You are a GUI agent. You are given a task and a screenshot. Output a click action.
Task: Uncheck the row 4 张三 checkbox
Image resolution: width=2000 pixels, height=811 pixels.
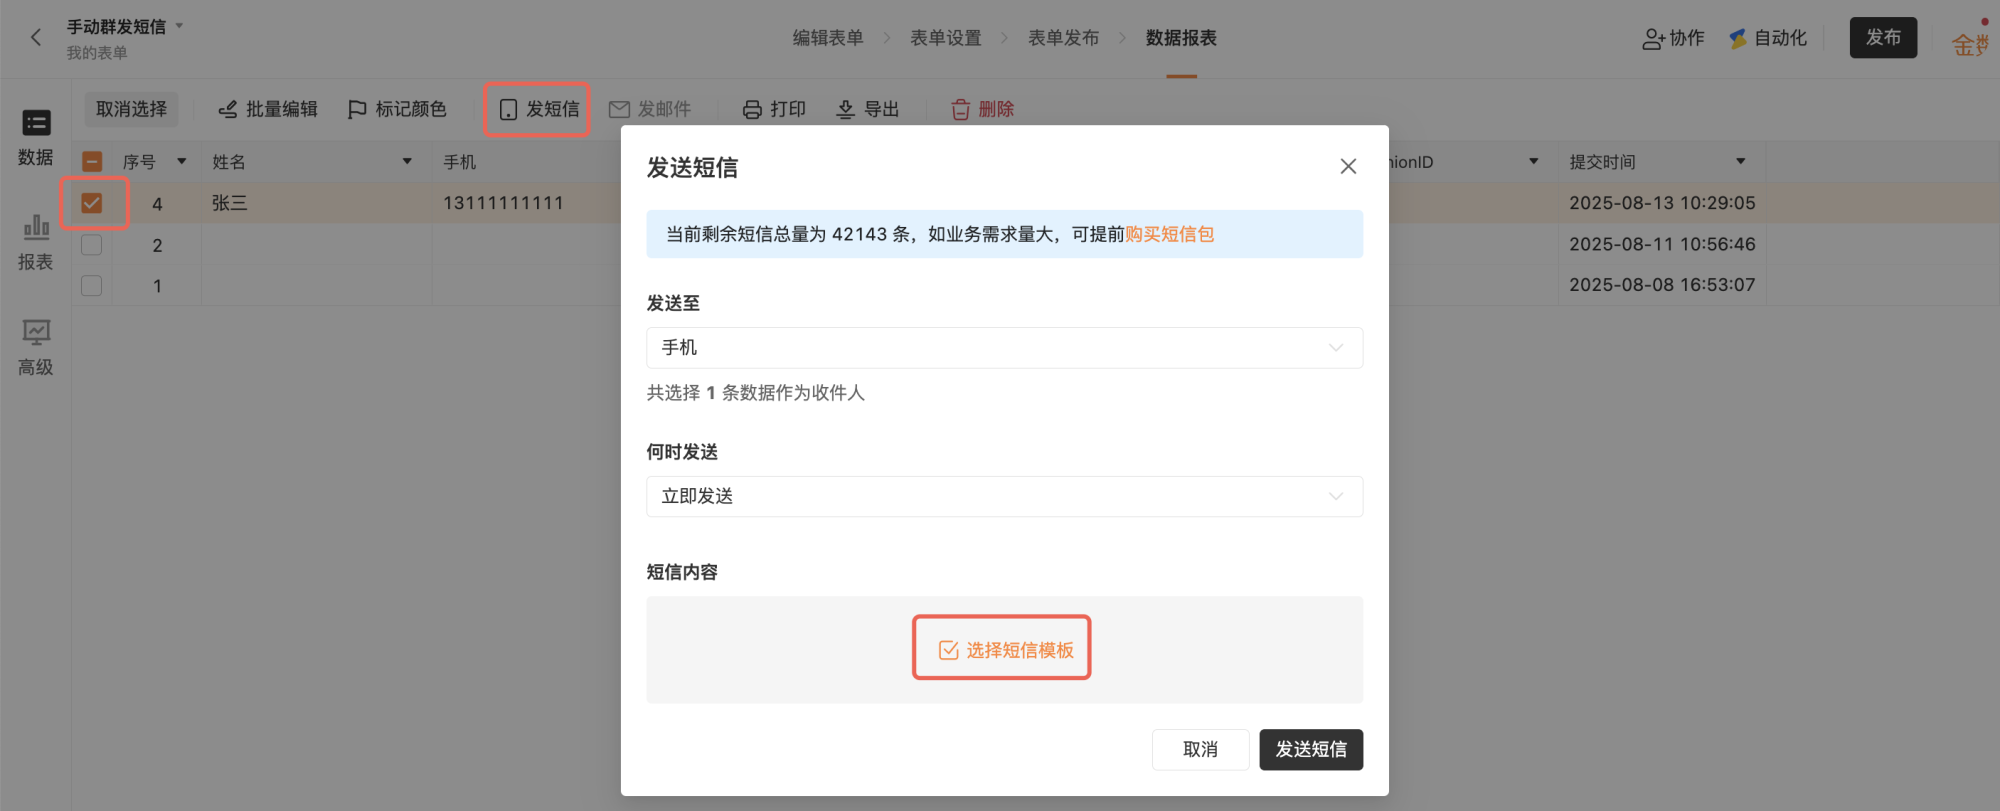(91, 203)
